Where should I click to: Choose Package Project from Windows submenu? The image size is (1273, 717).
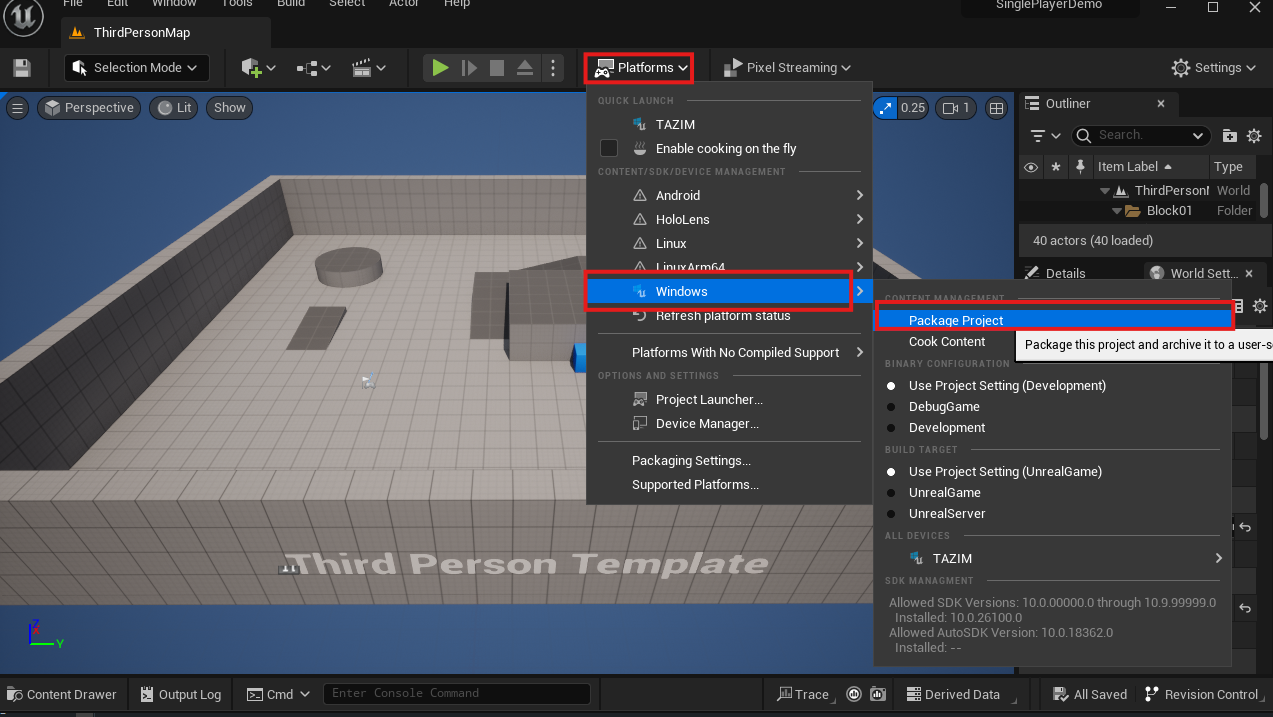point(955,321)
